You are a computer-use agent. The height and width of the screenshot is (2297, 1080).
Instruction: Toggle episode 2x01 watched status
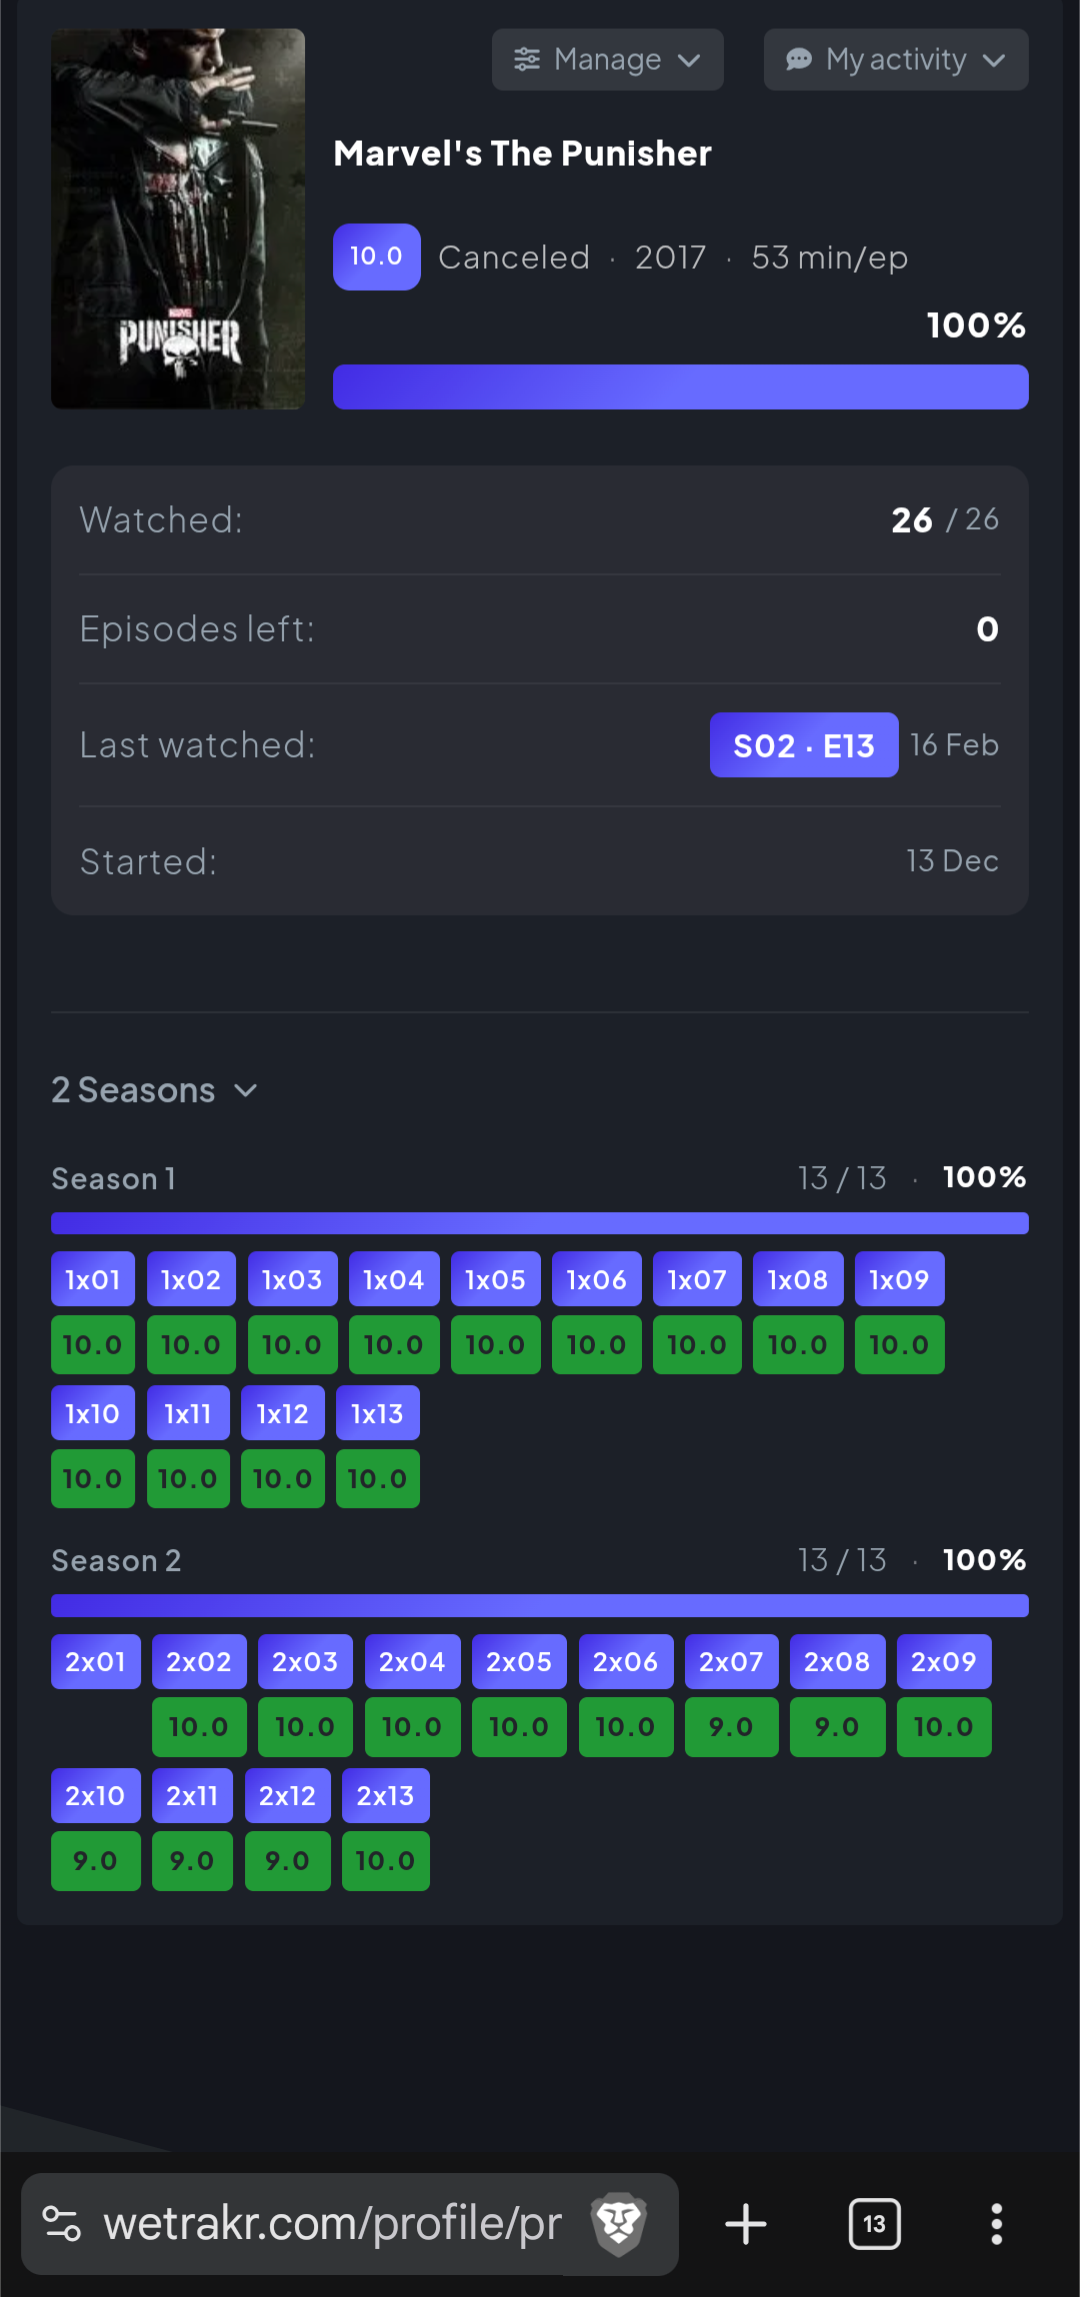pyautogui.click(x=96, y=1661)
